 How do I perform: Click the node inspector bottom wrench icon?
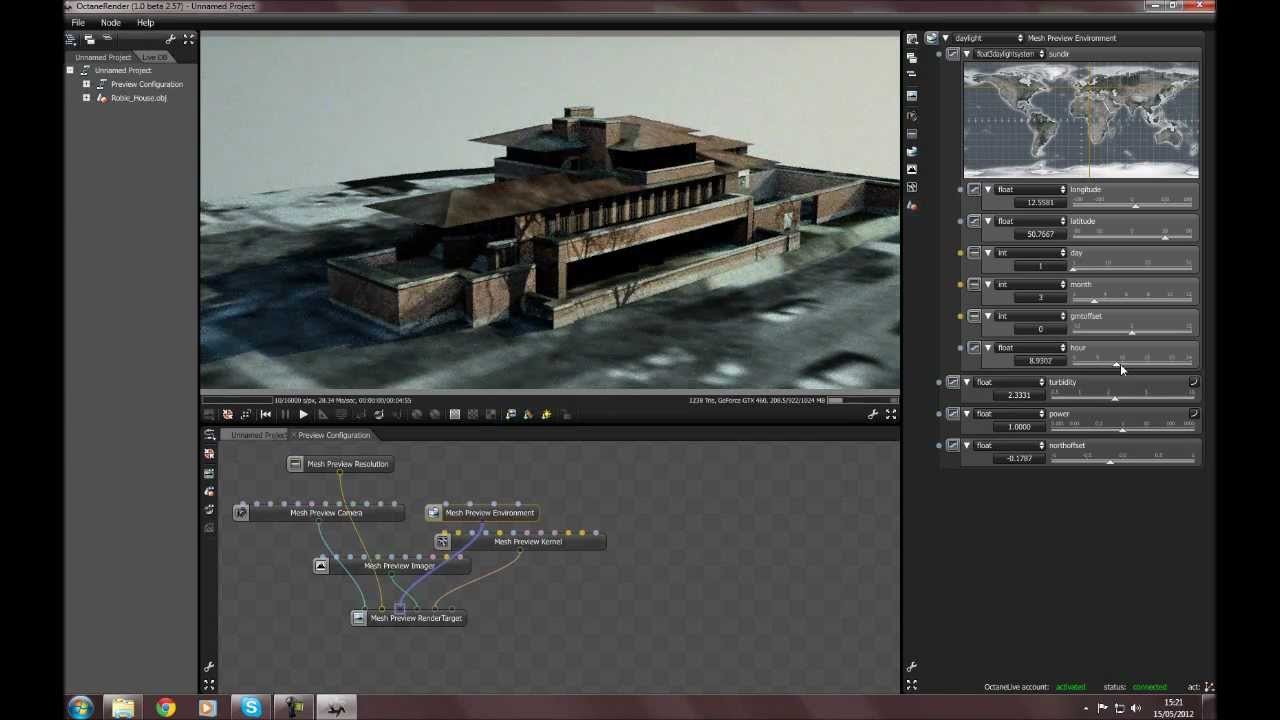click(x=912, y=666)
